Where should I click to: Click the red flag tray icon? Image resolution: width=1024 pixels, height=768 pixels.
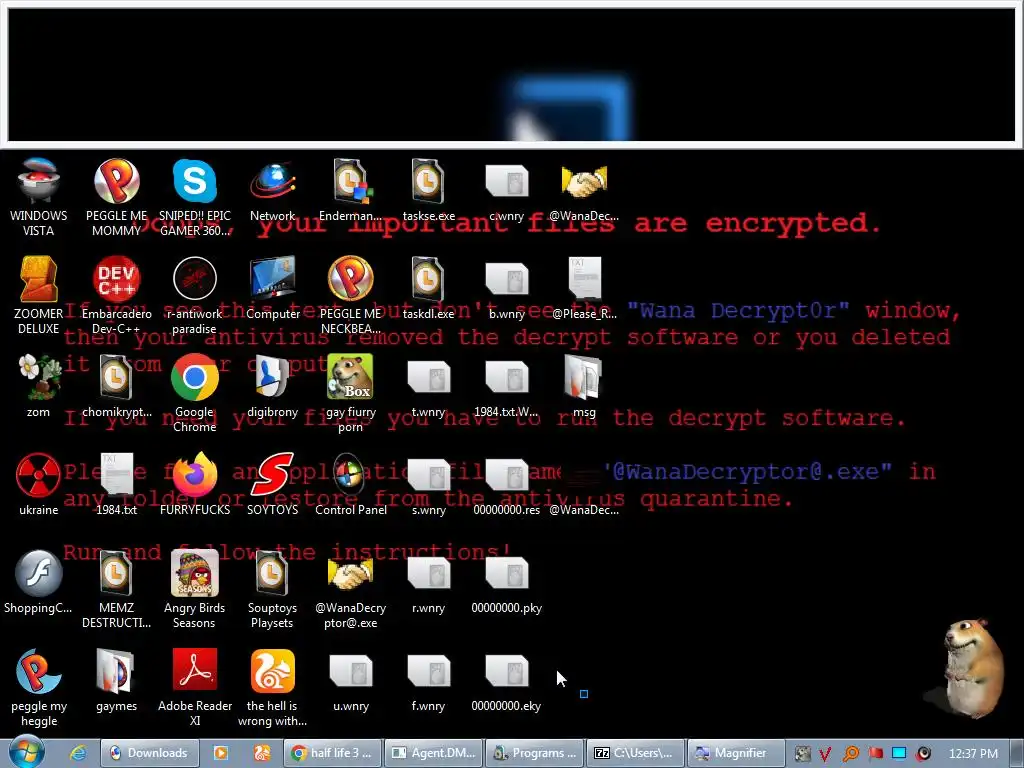point(875,754)
